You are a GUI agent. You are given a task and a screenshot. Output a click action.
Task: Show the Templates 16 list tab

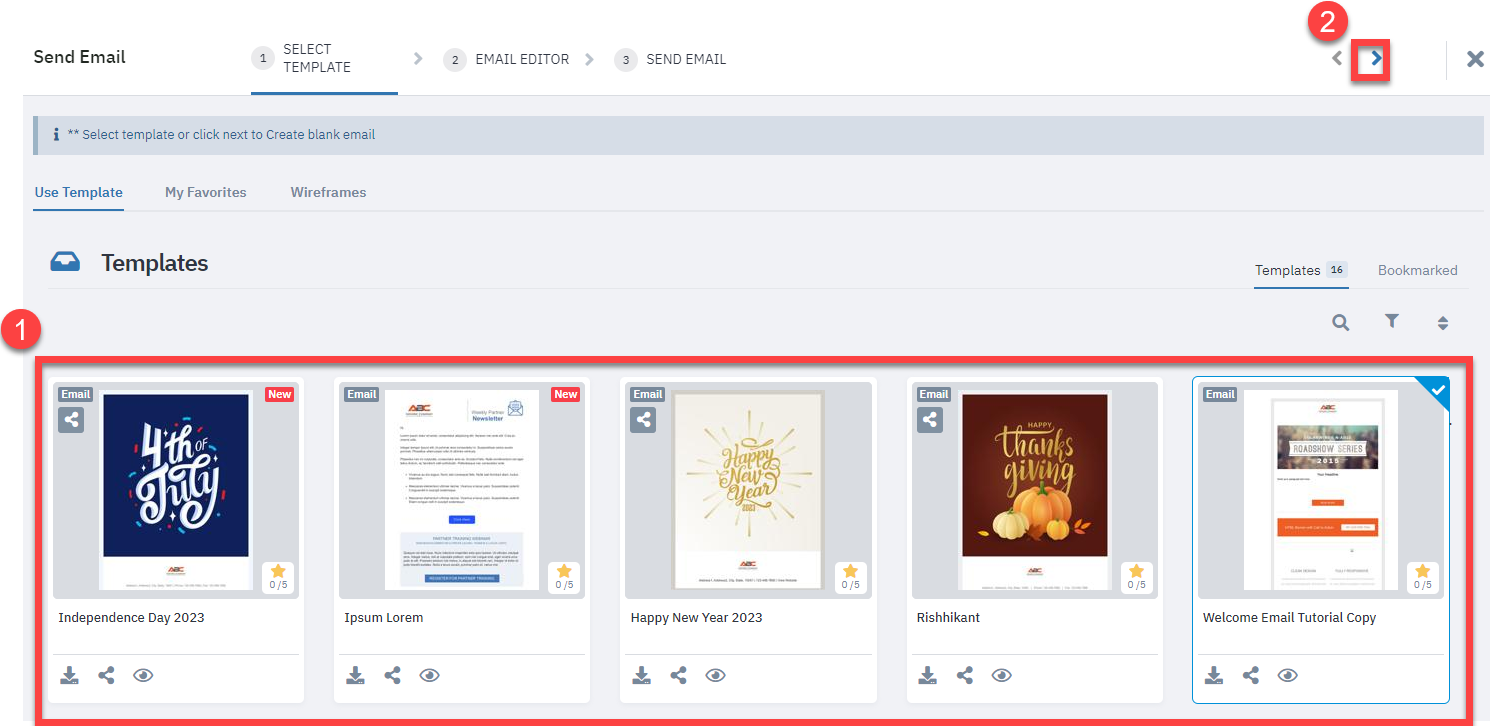[x=1301, y=270]
